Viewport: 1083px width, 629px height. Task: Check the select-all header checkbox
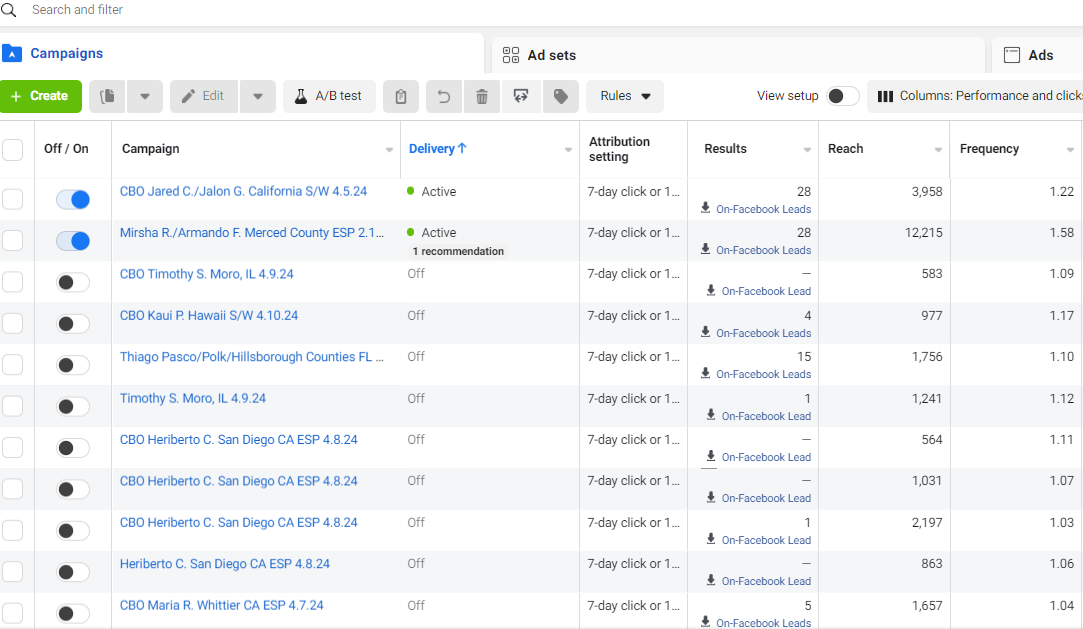click(x=12, y=150)
